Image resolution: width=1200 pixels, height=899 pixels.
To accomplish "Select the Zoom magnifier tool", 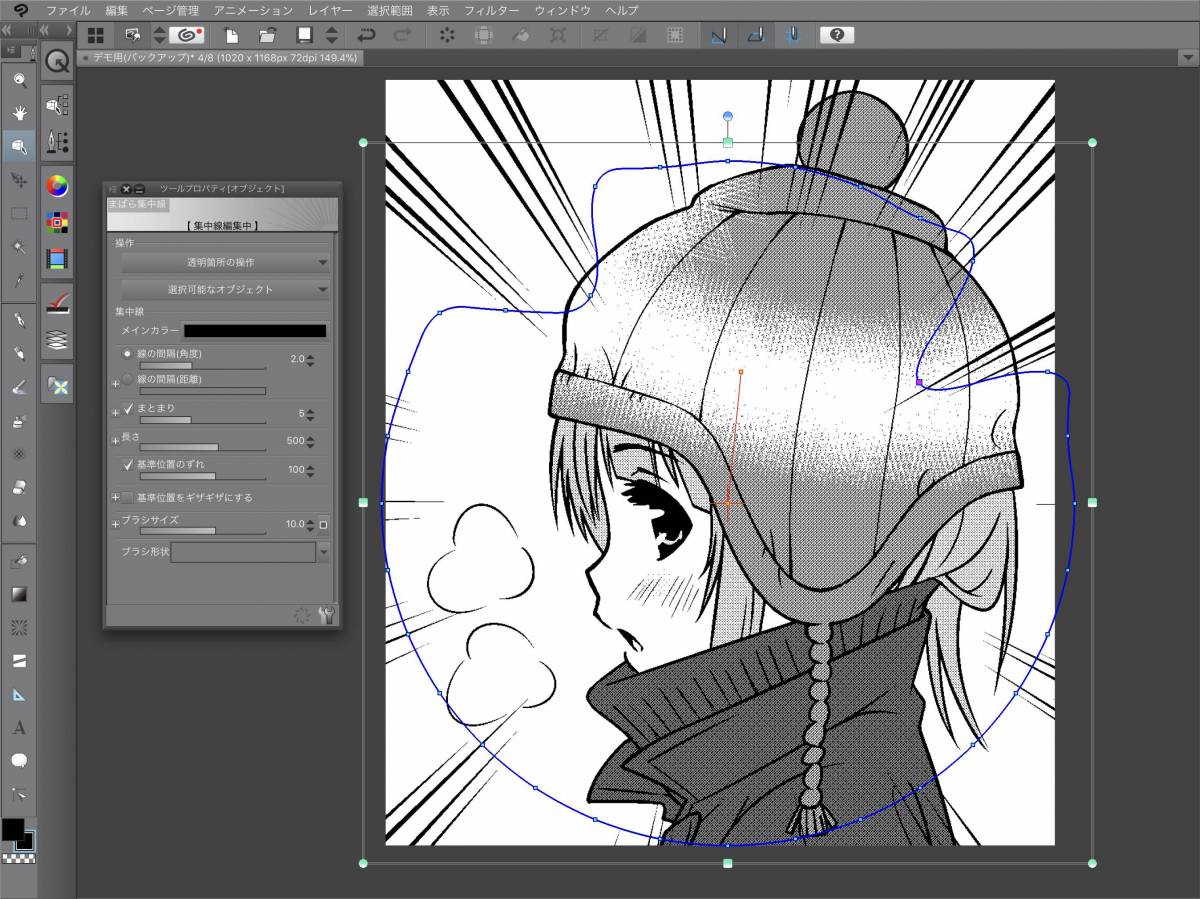I will [18, 80].
